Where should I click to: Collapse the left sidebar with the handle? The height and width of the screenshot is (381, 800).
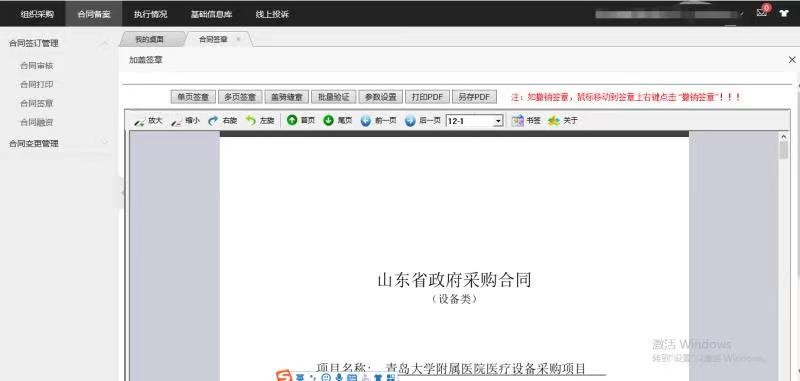122,193
